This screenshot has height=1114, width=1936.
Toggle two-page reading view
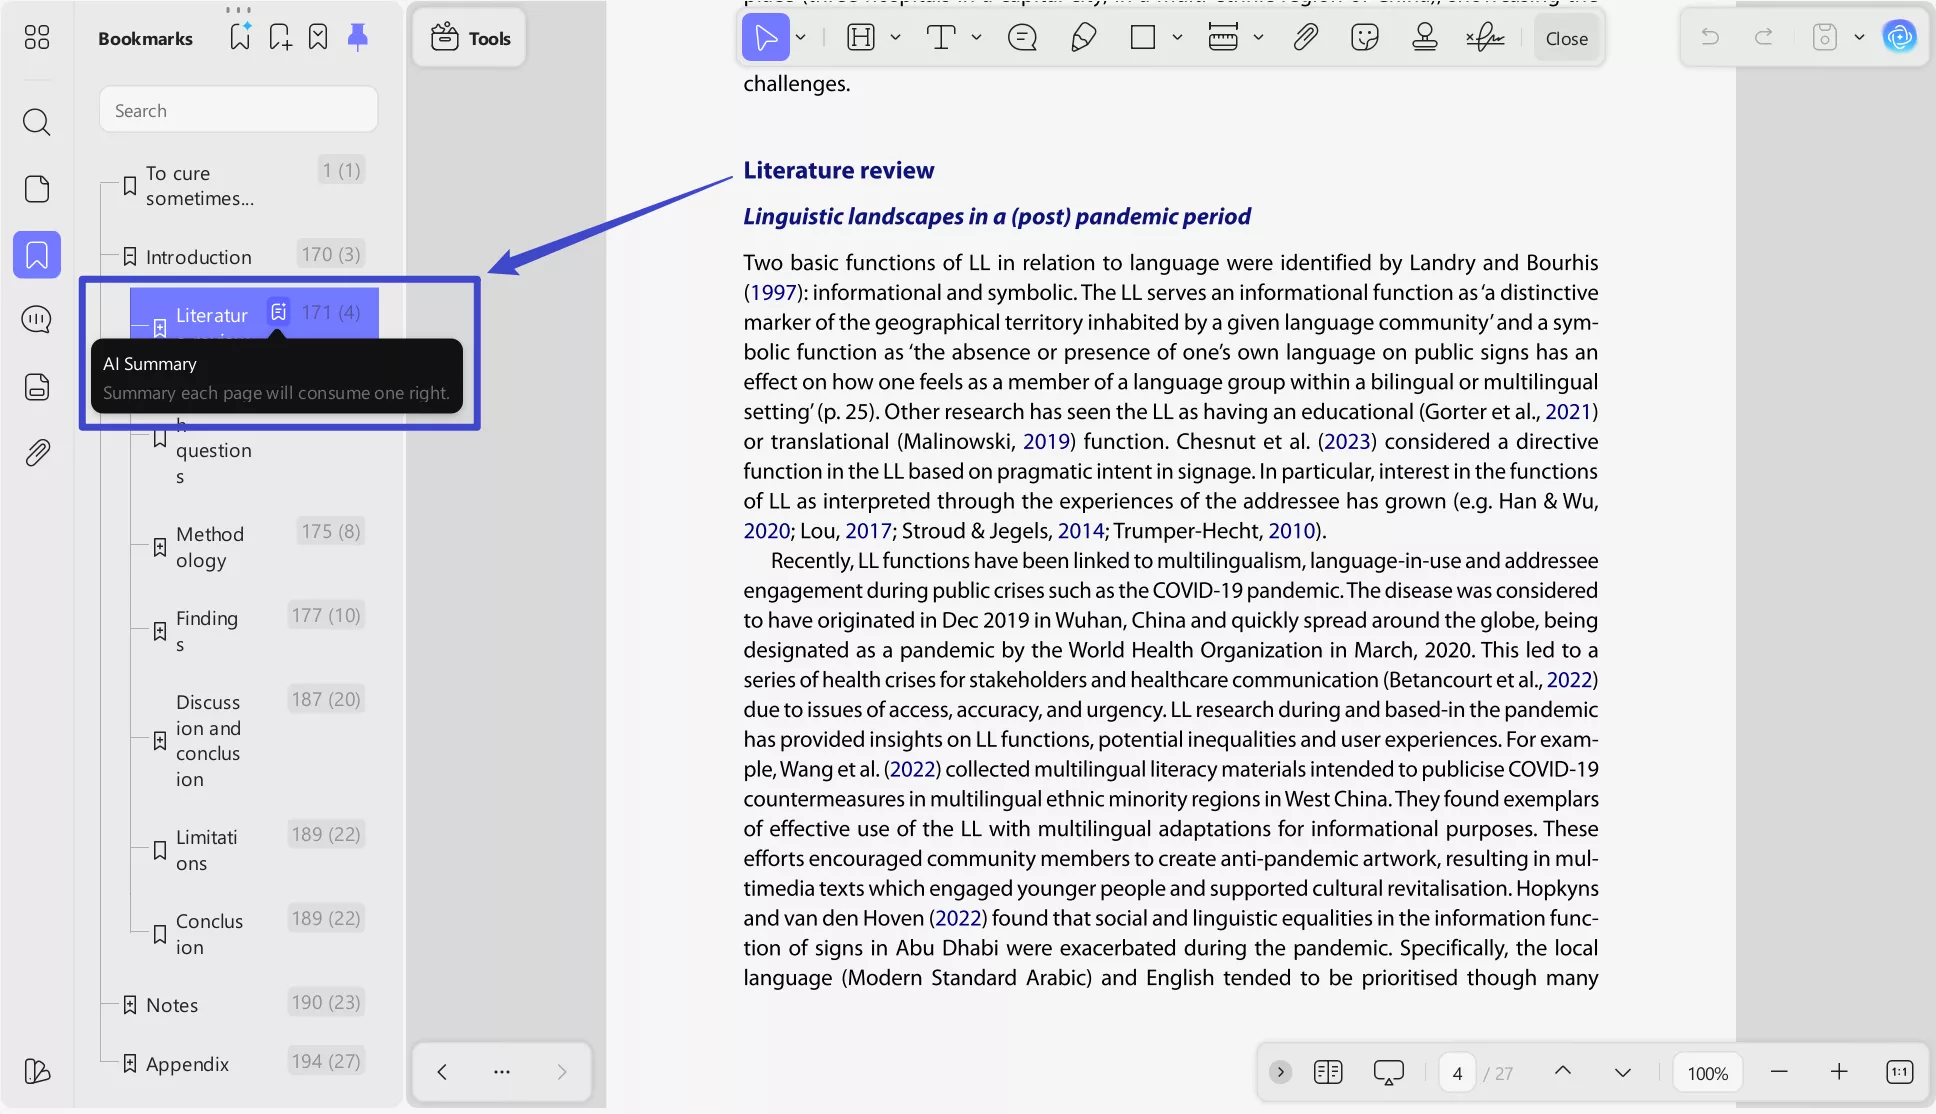tap(1327, 1071)
